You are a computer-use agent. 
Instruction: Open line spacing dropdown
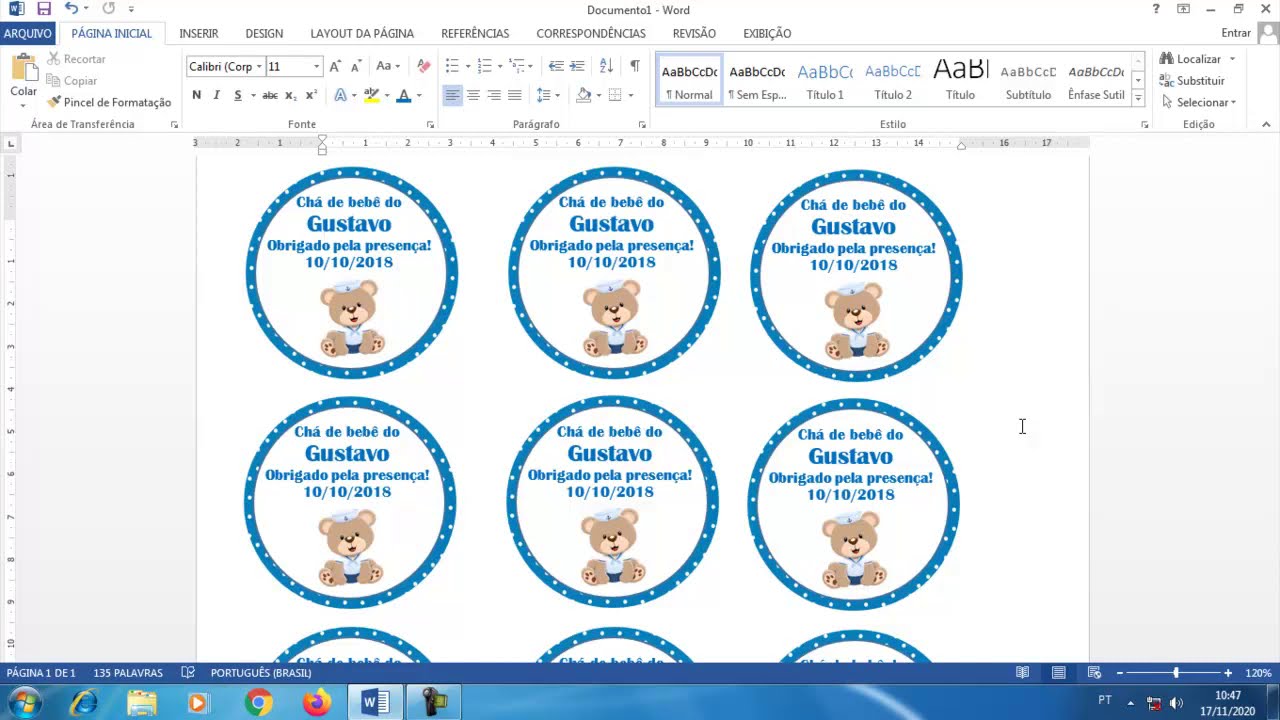pyautogui.click(x=547, y=95)
